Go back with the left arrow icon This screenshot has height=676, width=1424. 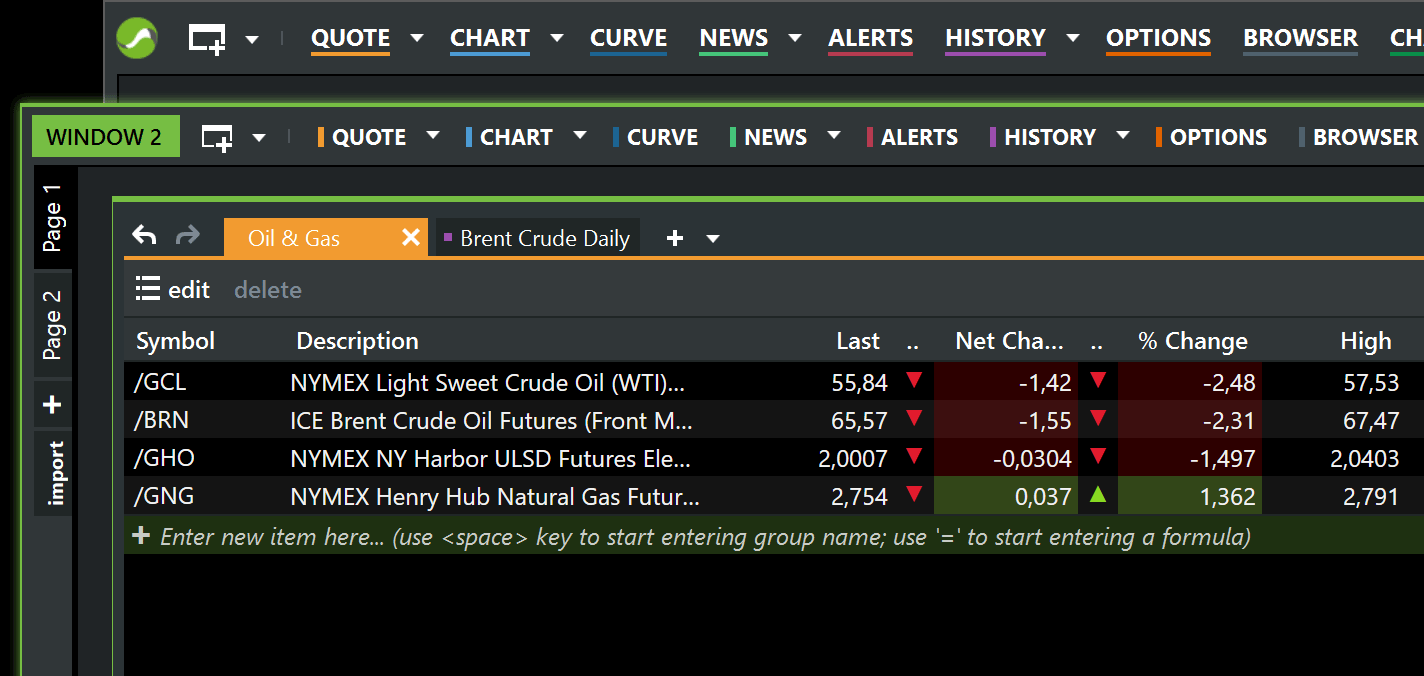tap(145, 236)
